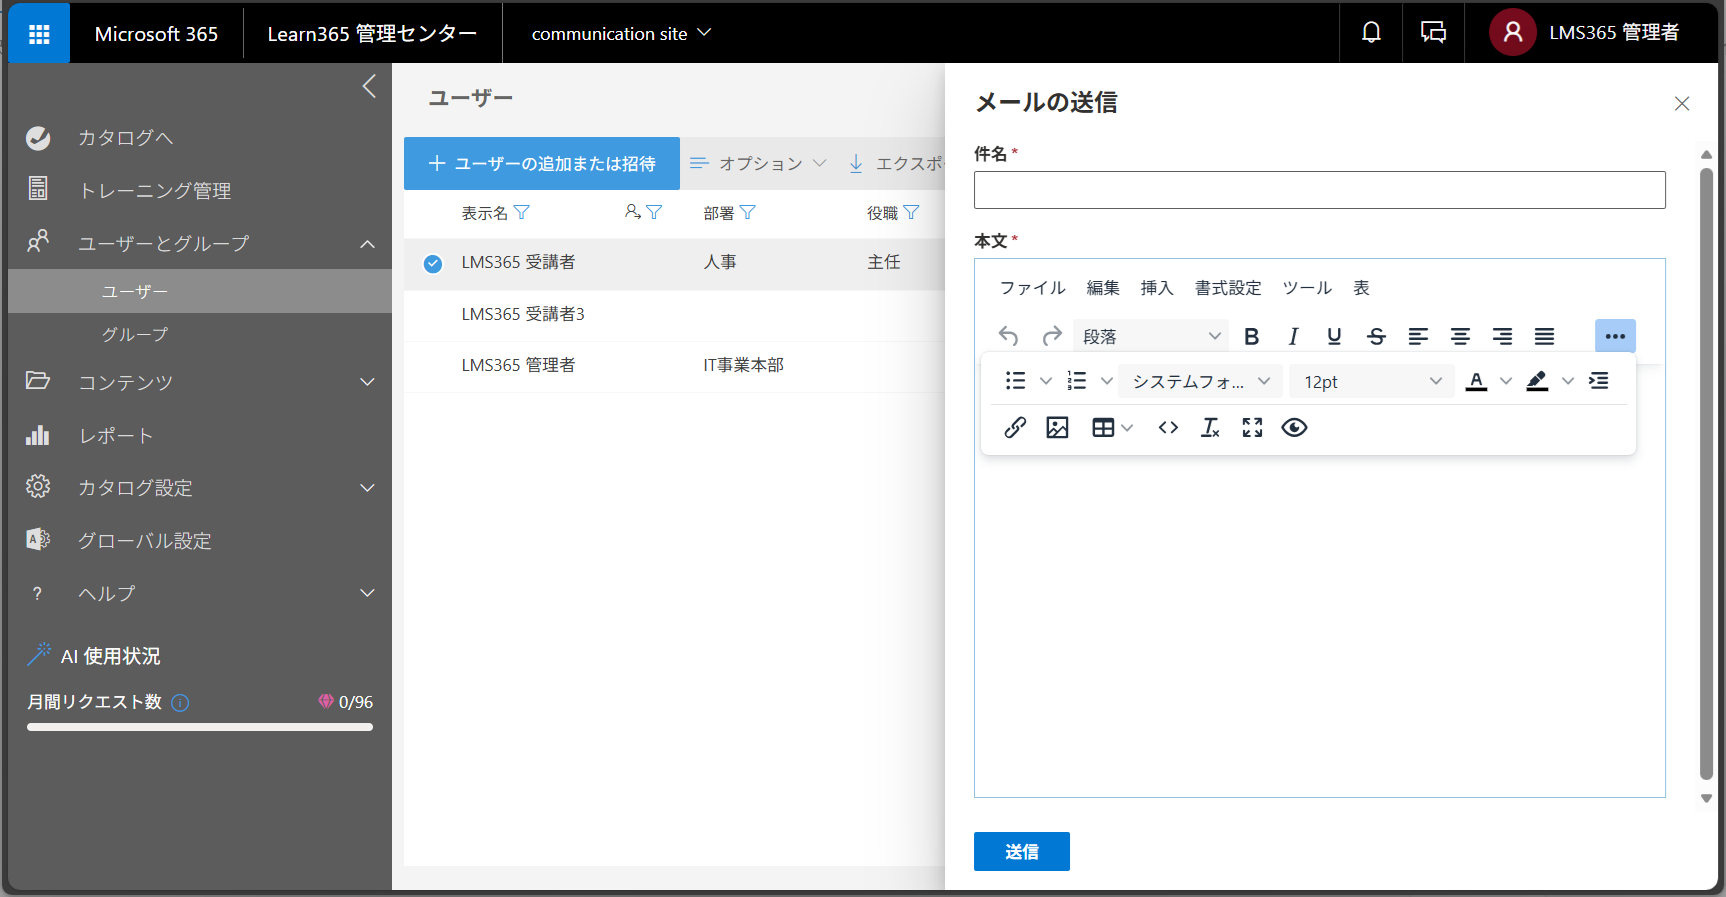Image resolution: width=1726 pixels, height=897 pixels.
Task: Open the 段落 block format dropdown
Action: click(x=1152, y=336)
